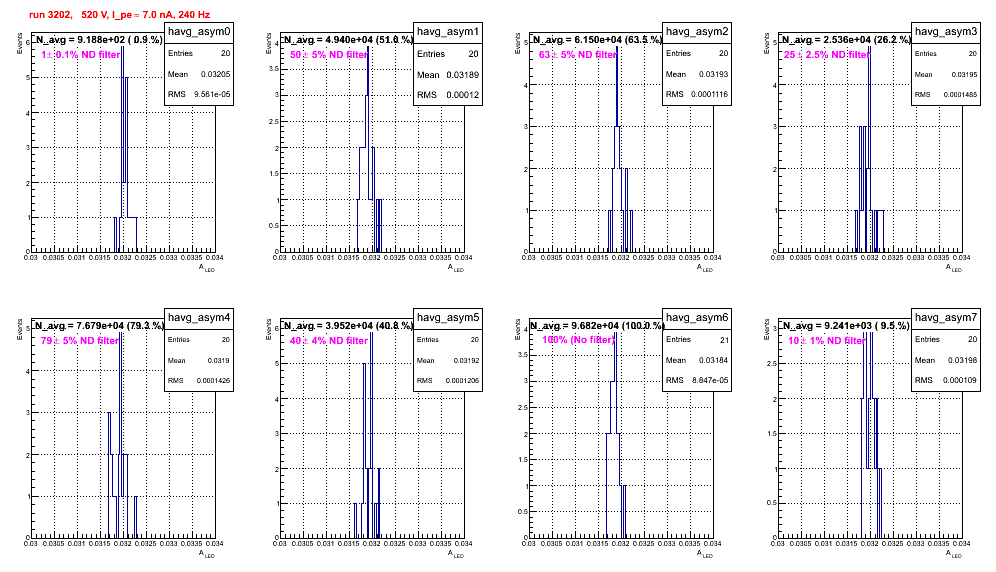Click the A_LED axis title under havg_asym0 plot
This screenshot has height=572, width=996.
[x=207, y=268]
